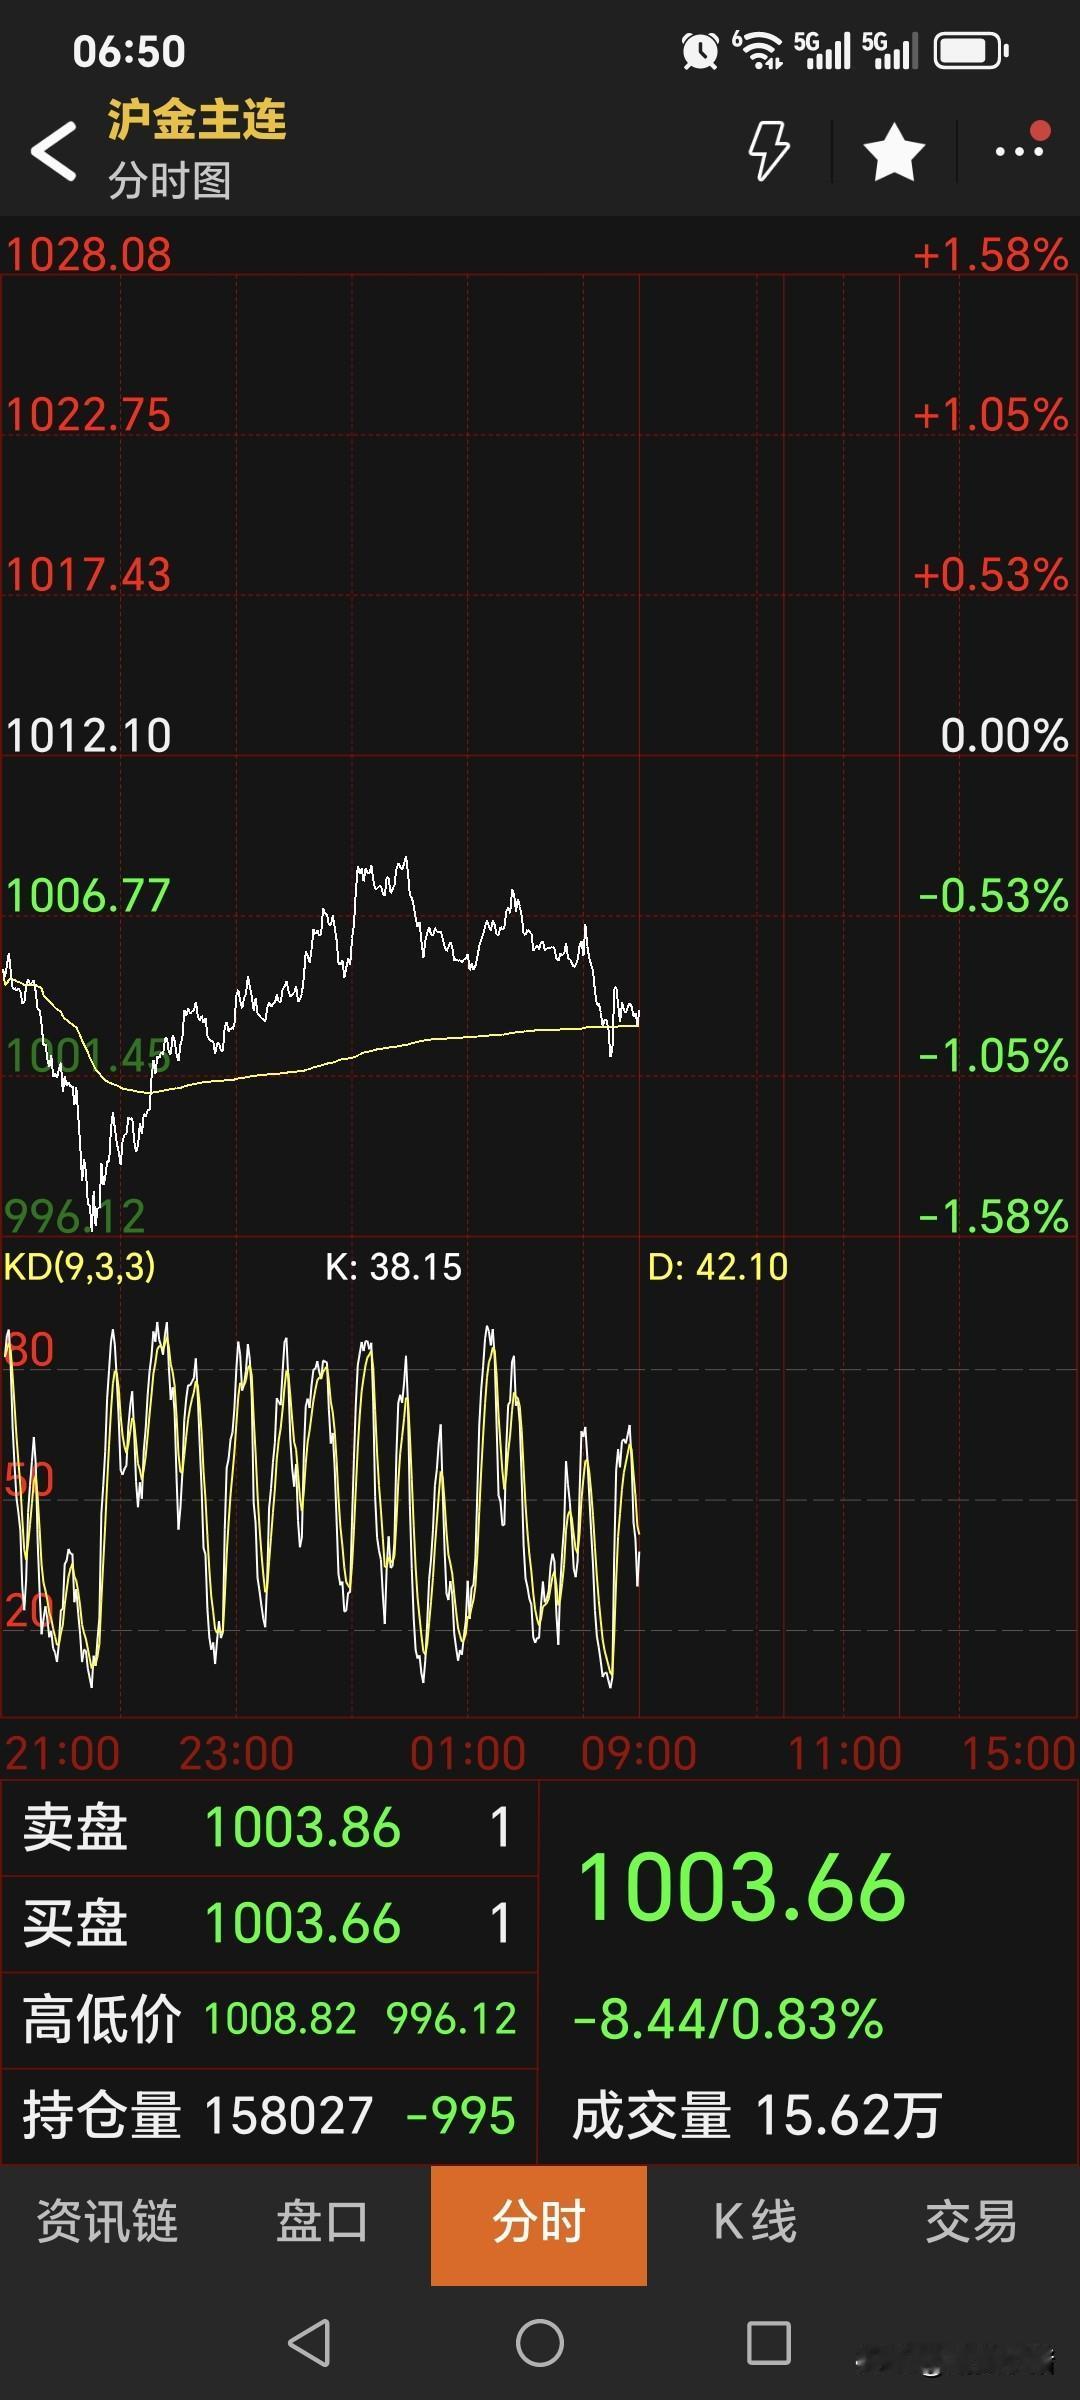
Task: Tap the low price 996.12 in 高低价 row
Action: tap(451, 2019)
